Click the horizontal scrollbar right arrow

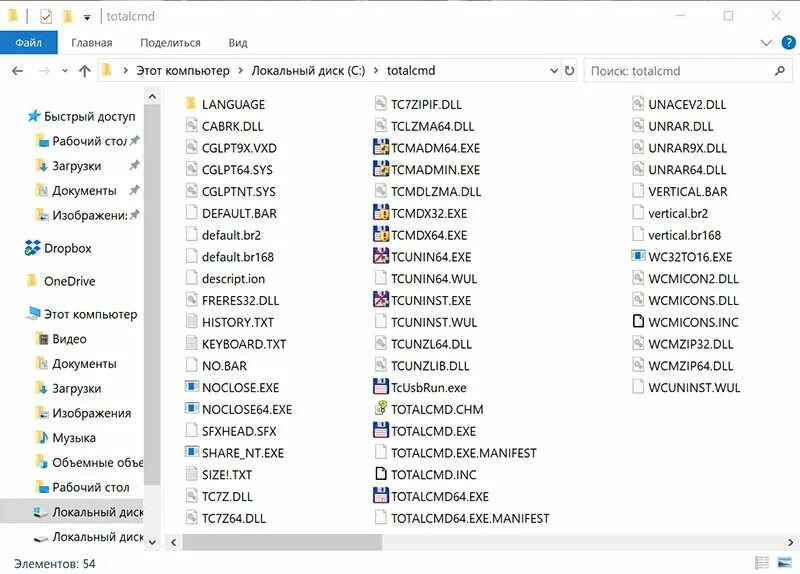coord(790,542)
